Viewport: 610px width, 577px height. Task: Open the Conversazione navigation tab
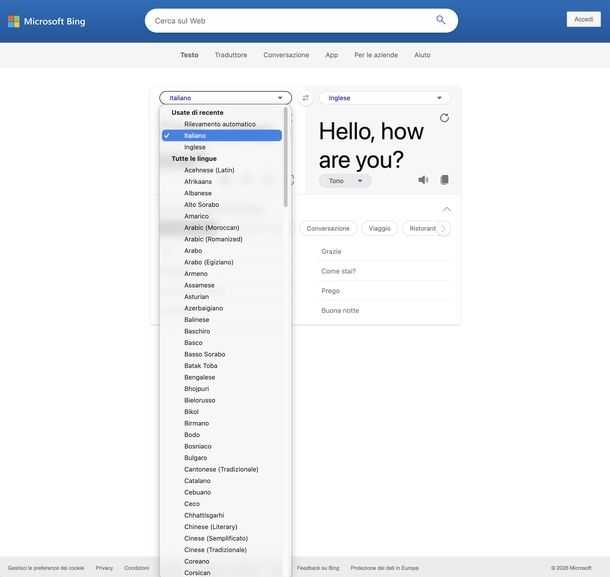[x=286, y=55]
